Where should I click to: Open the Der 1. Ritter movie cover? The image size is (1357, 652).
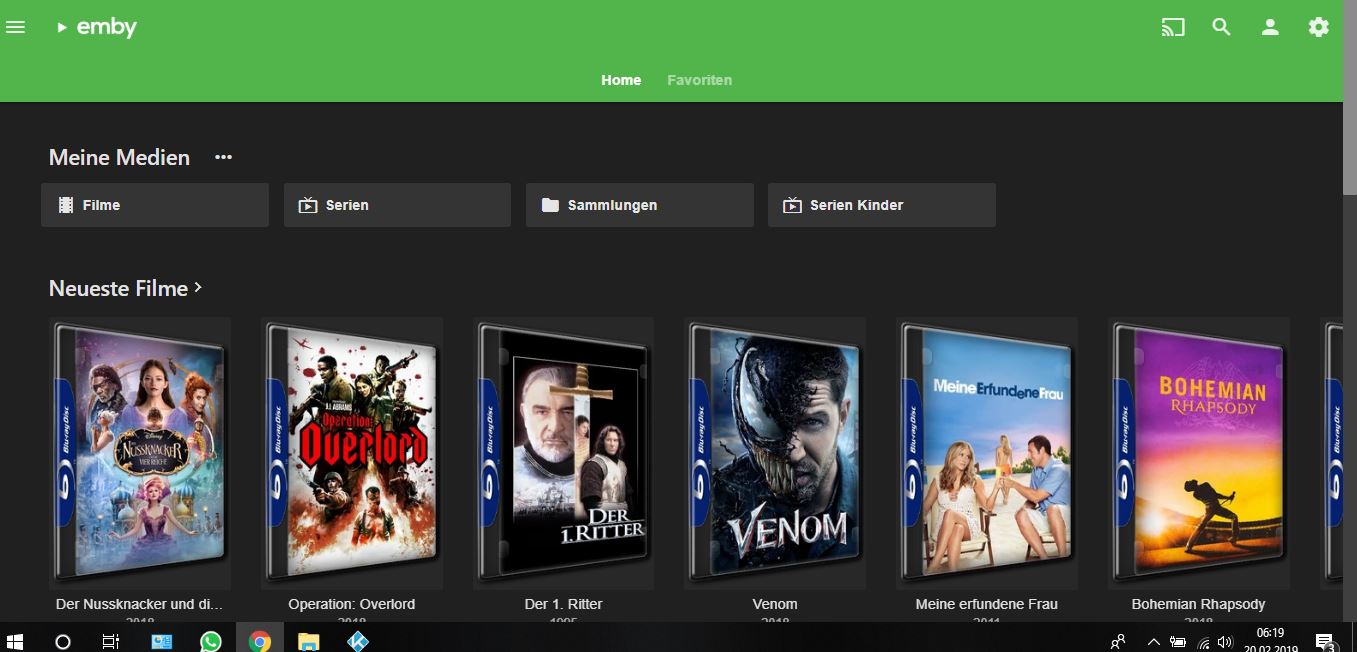pyautogui.click(x=564, y=453)
